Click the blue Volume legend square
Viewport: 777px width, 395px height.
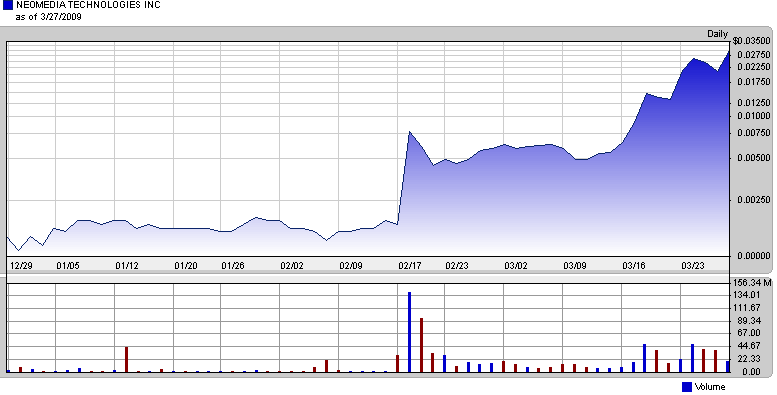point(687,387)
